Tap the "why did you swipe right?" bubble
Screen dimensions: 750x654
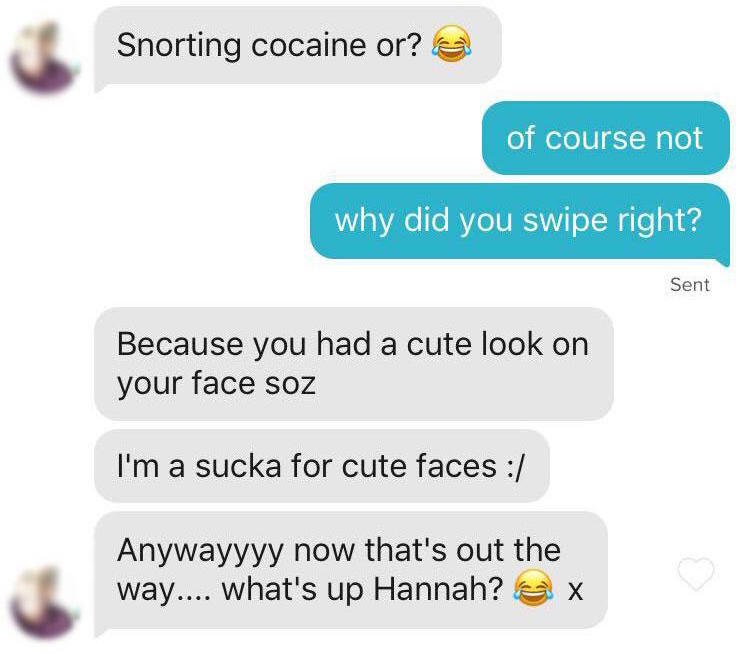(x=519, y=222)
